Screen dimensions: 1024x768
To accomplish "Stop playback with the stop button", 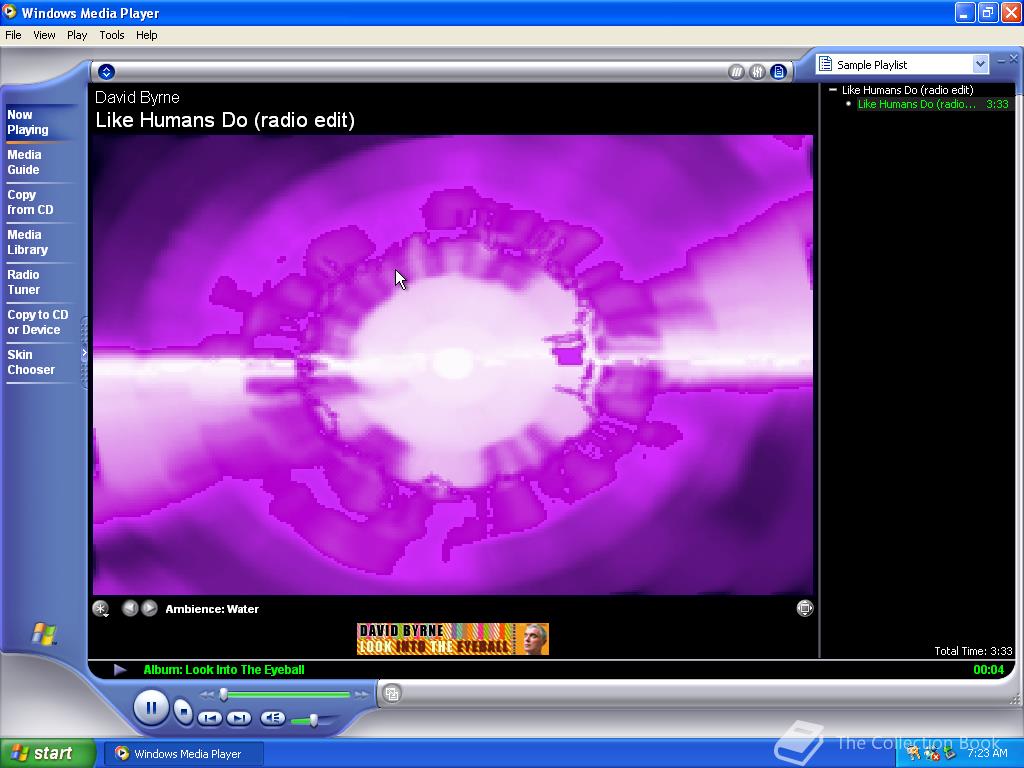I will click(184, 711).
